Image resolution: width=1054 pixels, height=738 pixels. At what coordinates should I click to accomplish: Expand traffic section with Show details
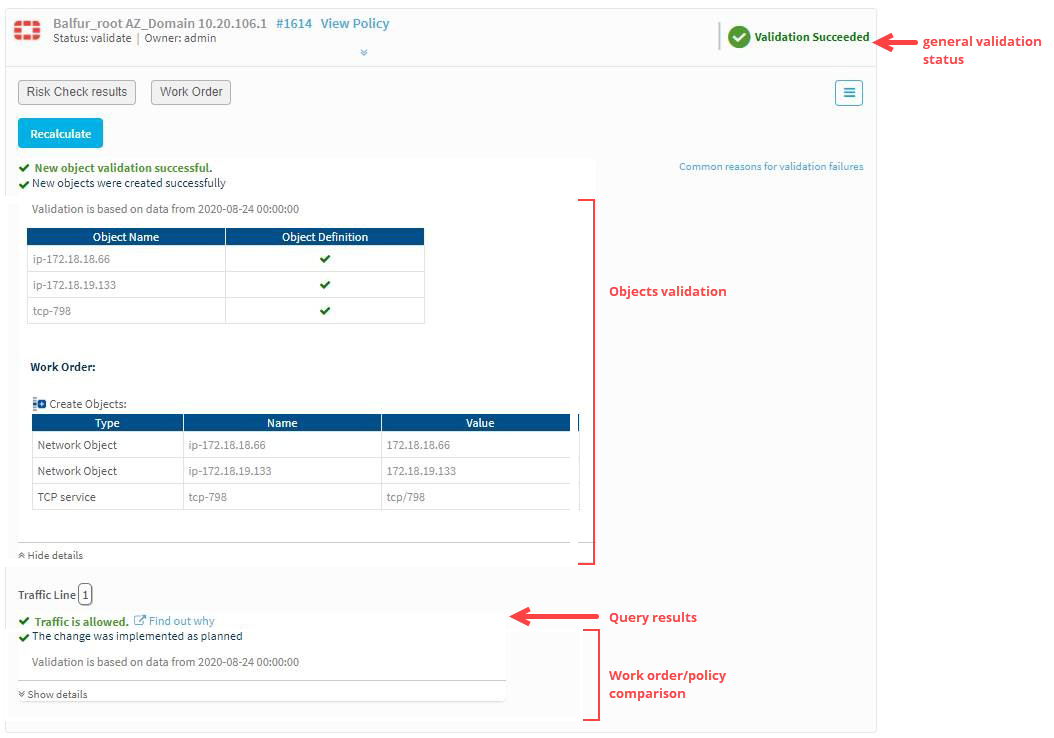coord(53,694)
